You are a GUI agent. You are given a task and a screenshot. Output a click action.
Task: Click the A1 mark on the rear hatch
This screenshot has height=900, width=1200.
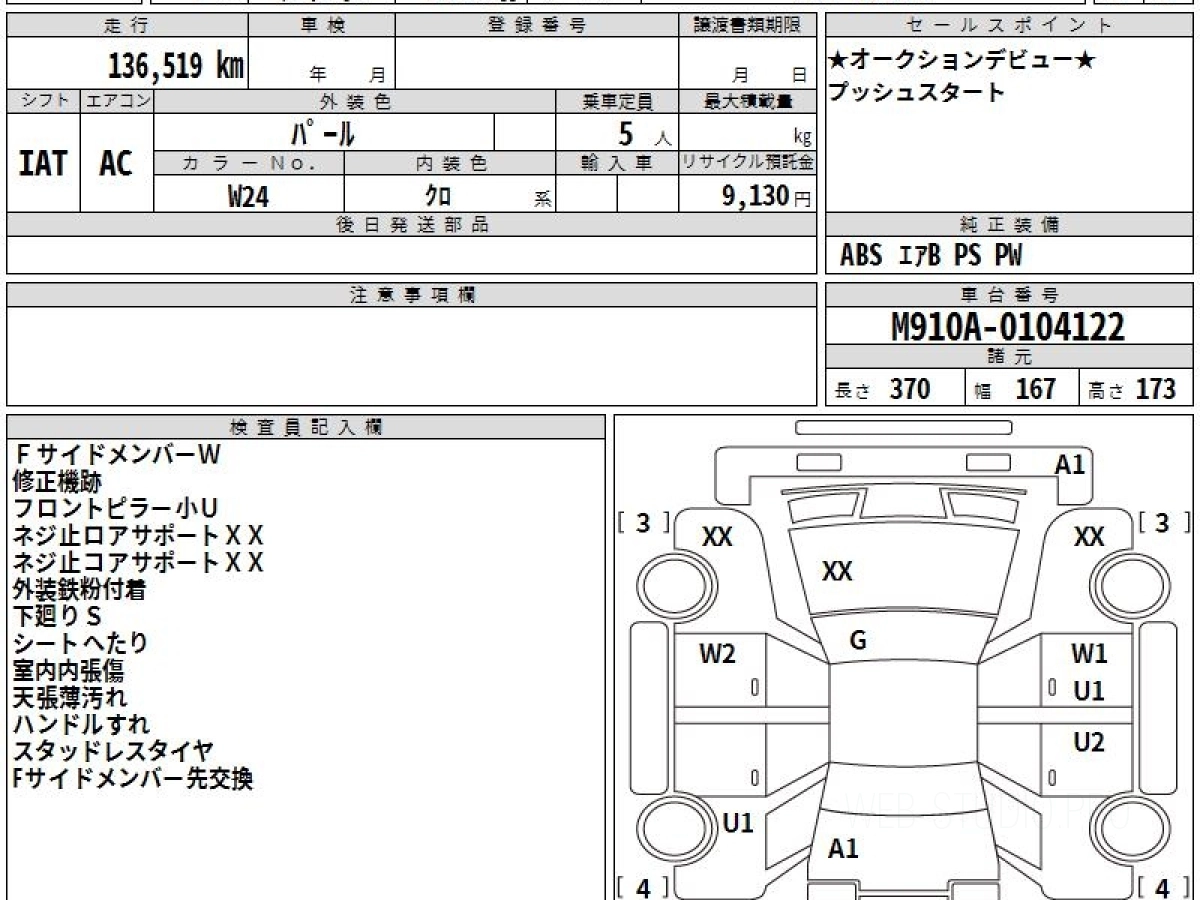pyautogui.click(x=843, y=849)
